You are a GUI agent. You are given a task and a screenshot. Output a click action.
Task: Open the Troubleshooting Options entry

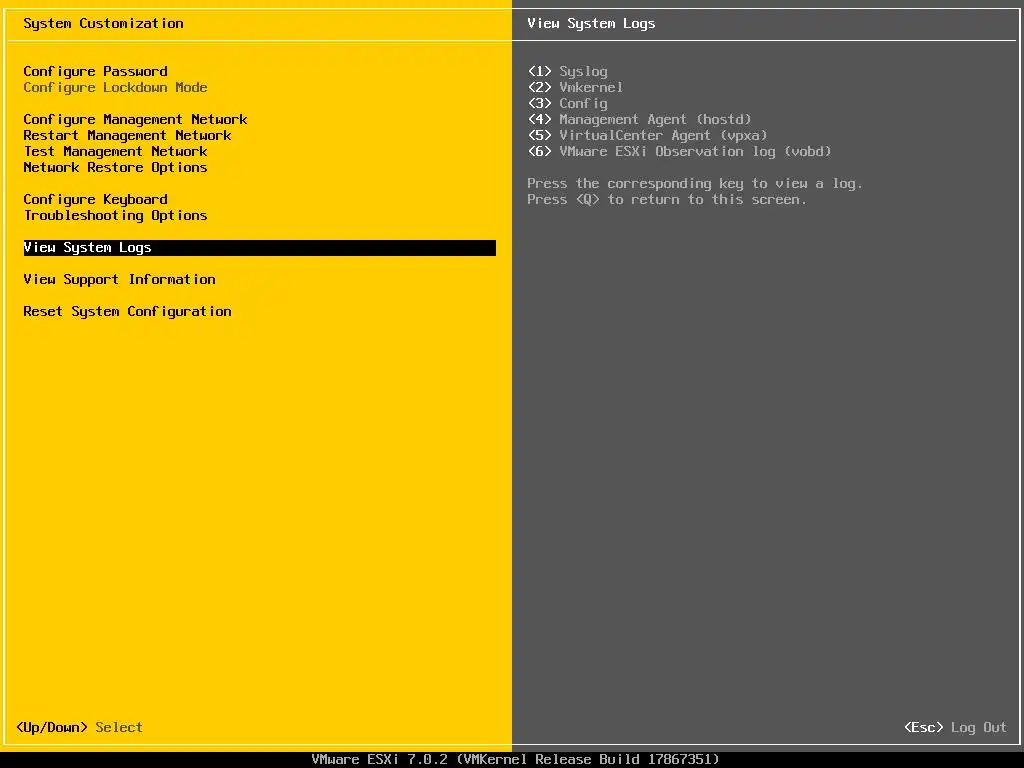116,216
